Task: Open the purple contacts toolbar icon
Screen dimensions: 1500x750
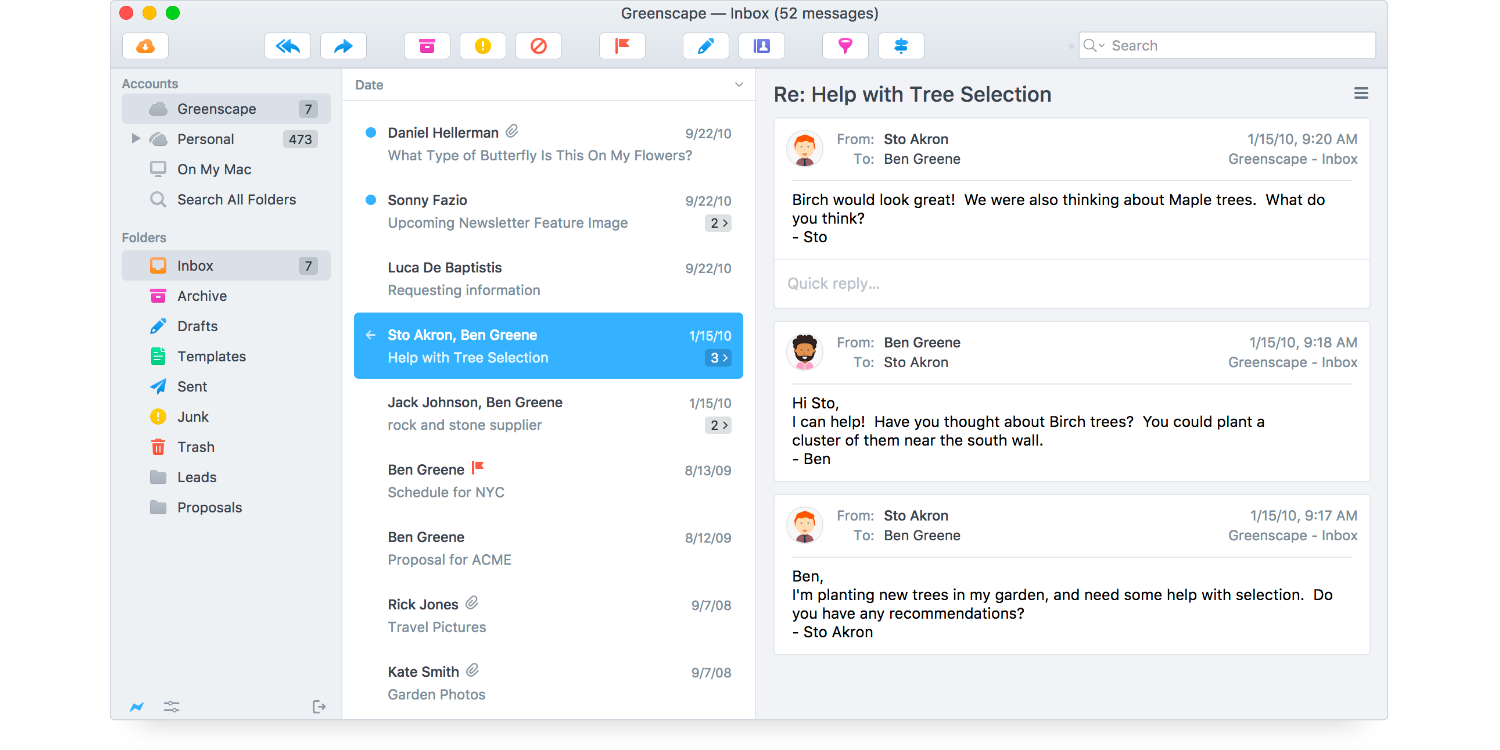Action: tap(761, 46)
